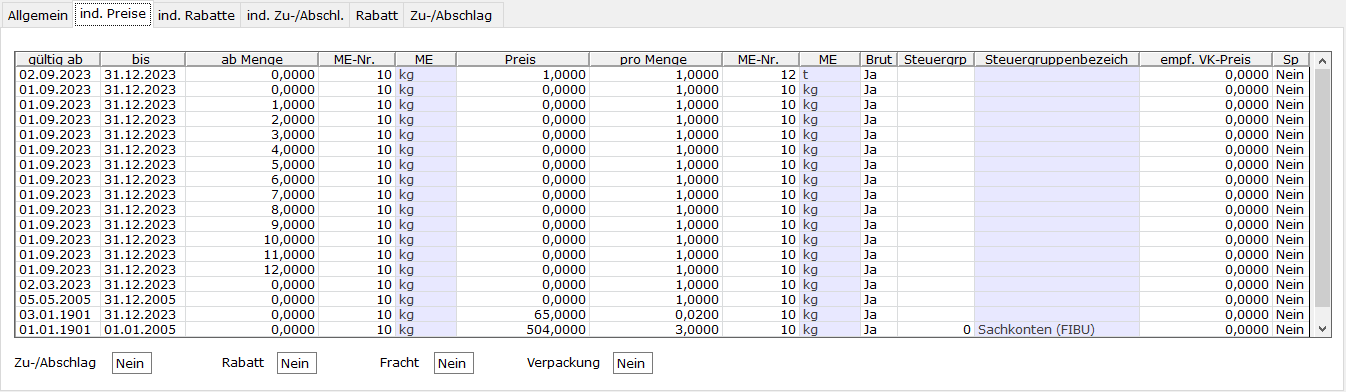
Task: Click the Verpackung Nein field
Action: [x=632, y=363]
